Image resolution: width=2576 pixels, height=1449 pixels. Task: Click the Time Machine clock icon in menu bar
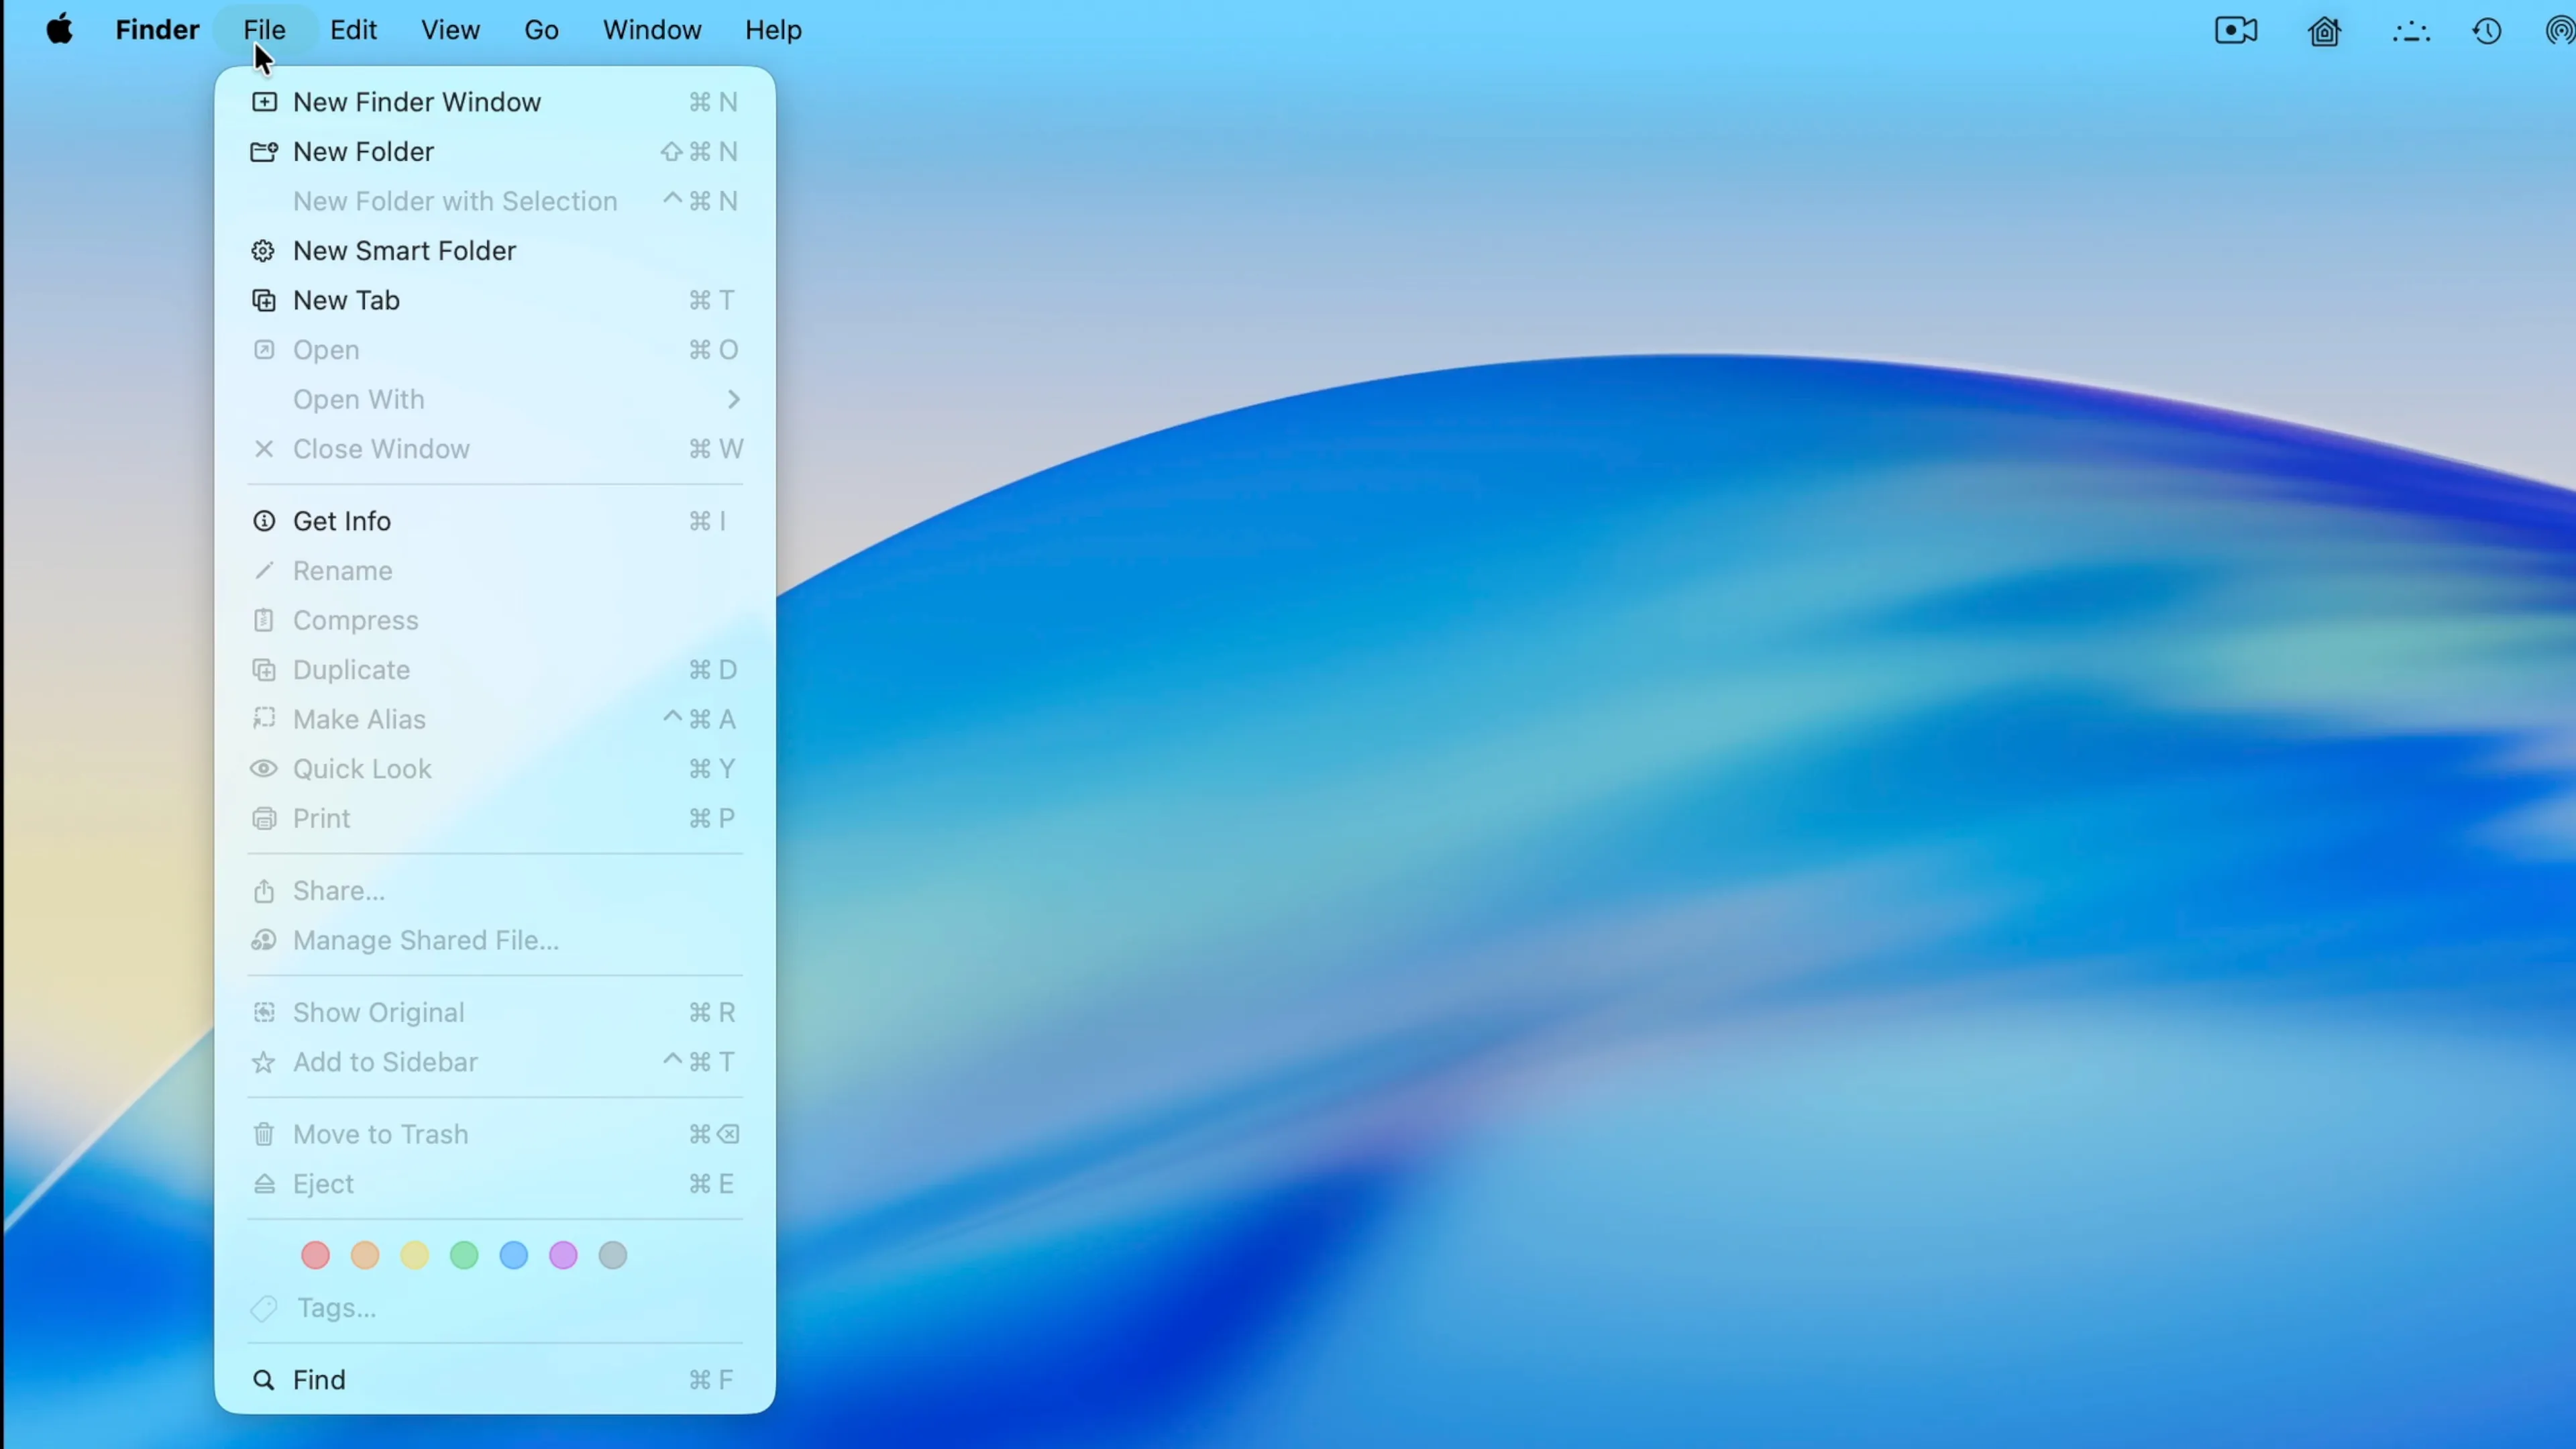tap(2486, 31)
